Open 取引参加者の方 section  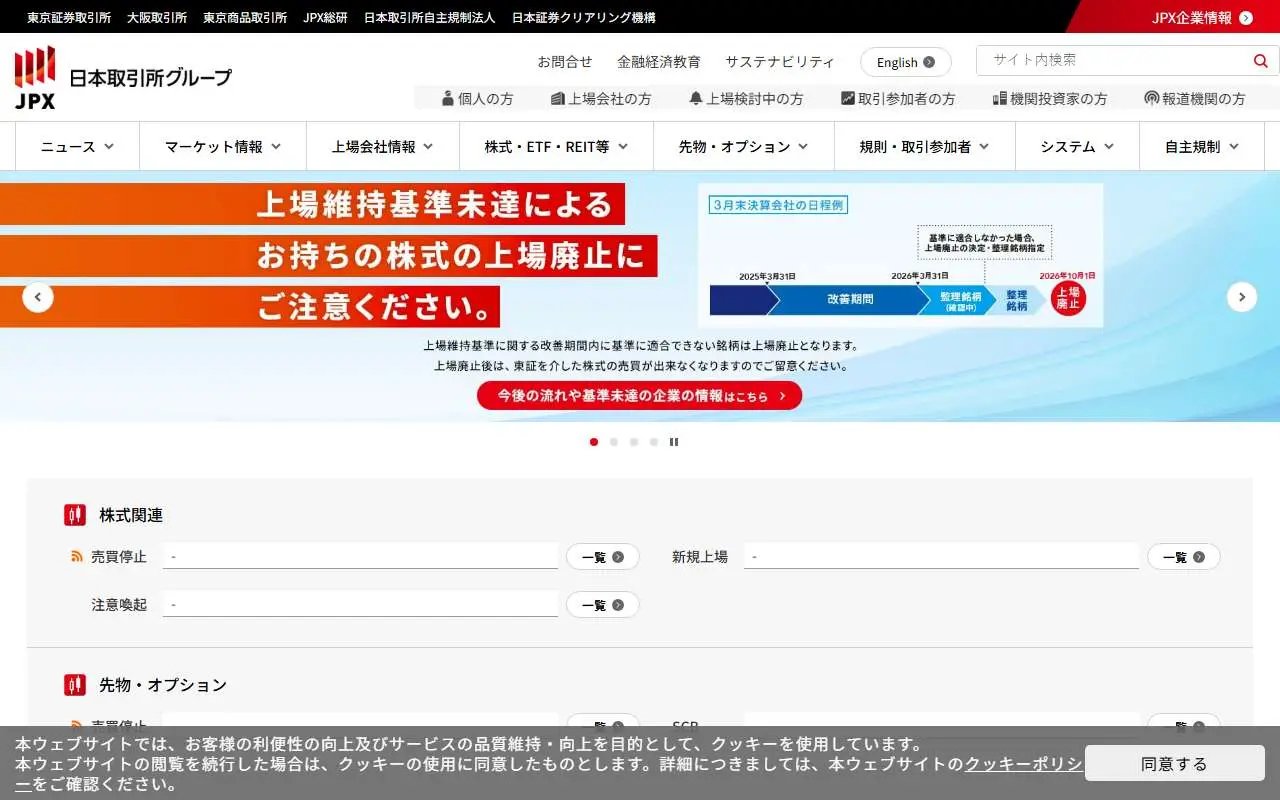pyautogui.click(x=898, y=98)
